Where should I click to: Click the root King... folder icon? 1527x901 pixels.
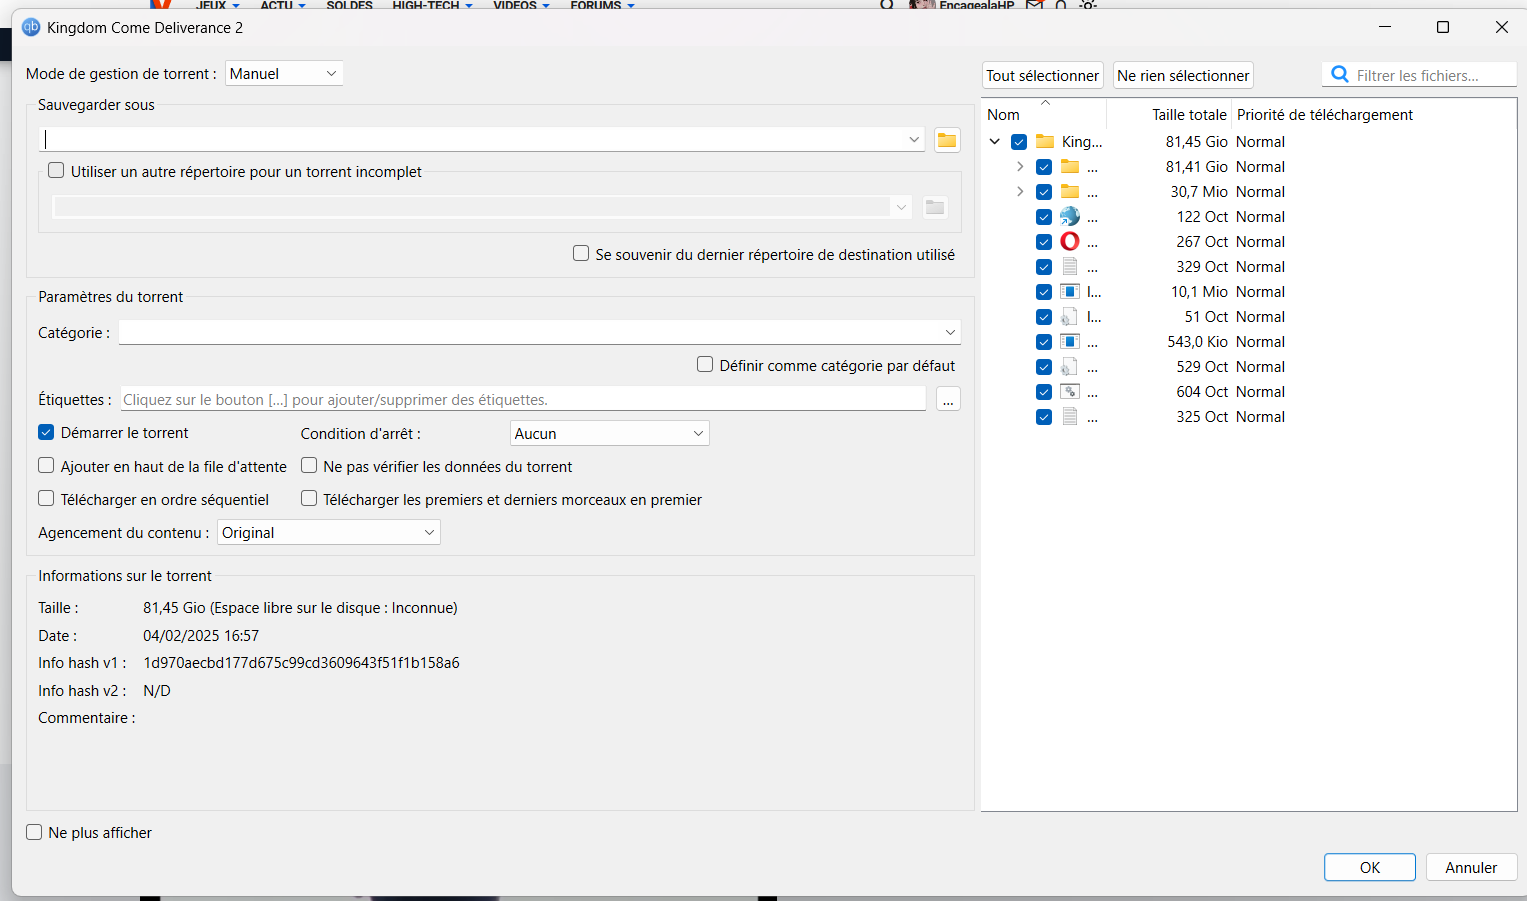[x=1045, y=141]
